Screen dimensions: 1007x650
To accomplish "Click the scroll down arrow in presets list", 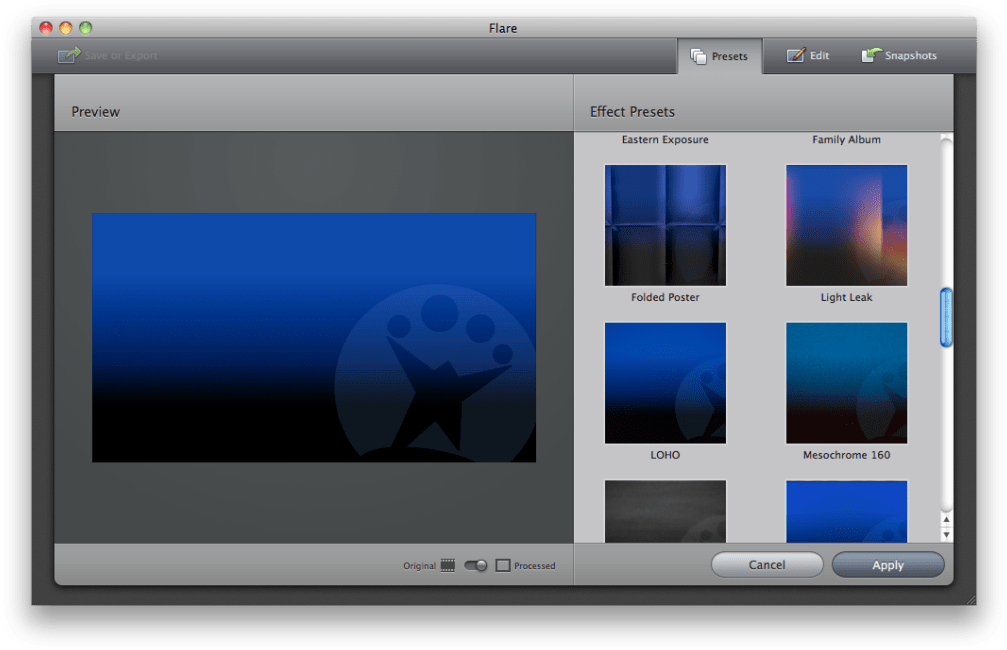I will pos(946,535).
